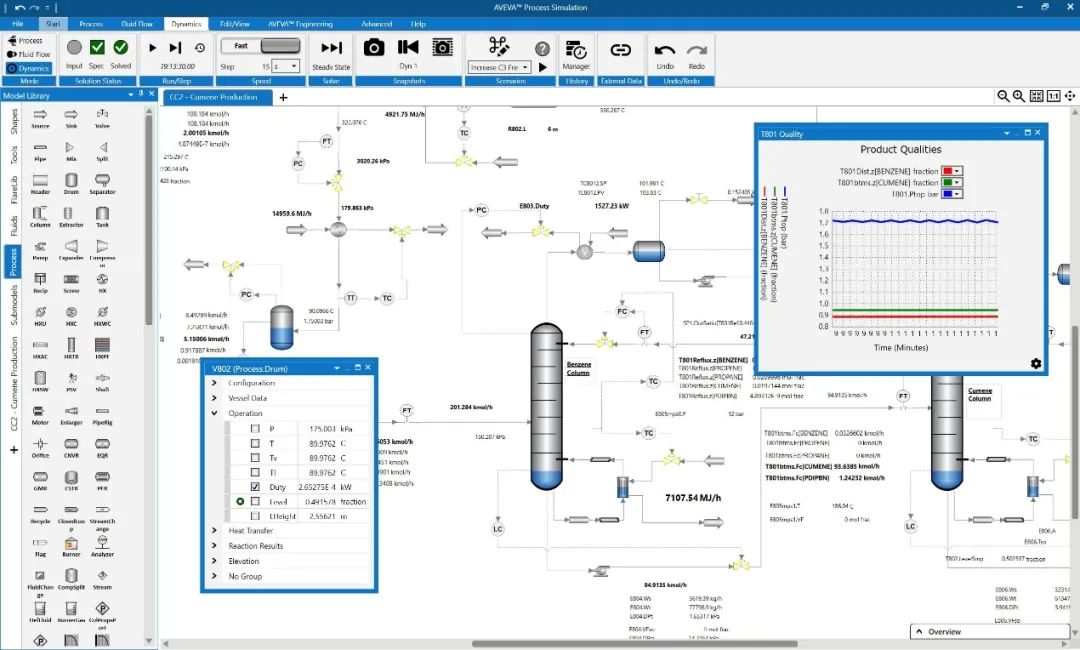The height and width of the screenshot is (650, 1080).
Task: Expand the Configuration section
Action: click(214, 383)
